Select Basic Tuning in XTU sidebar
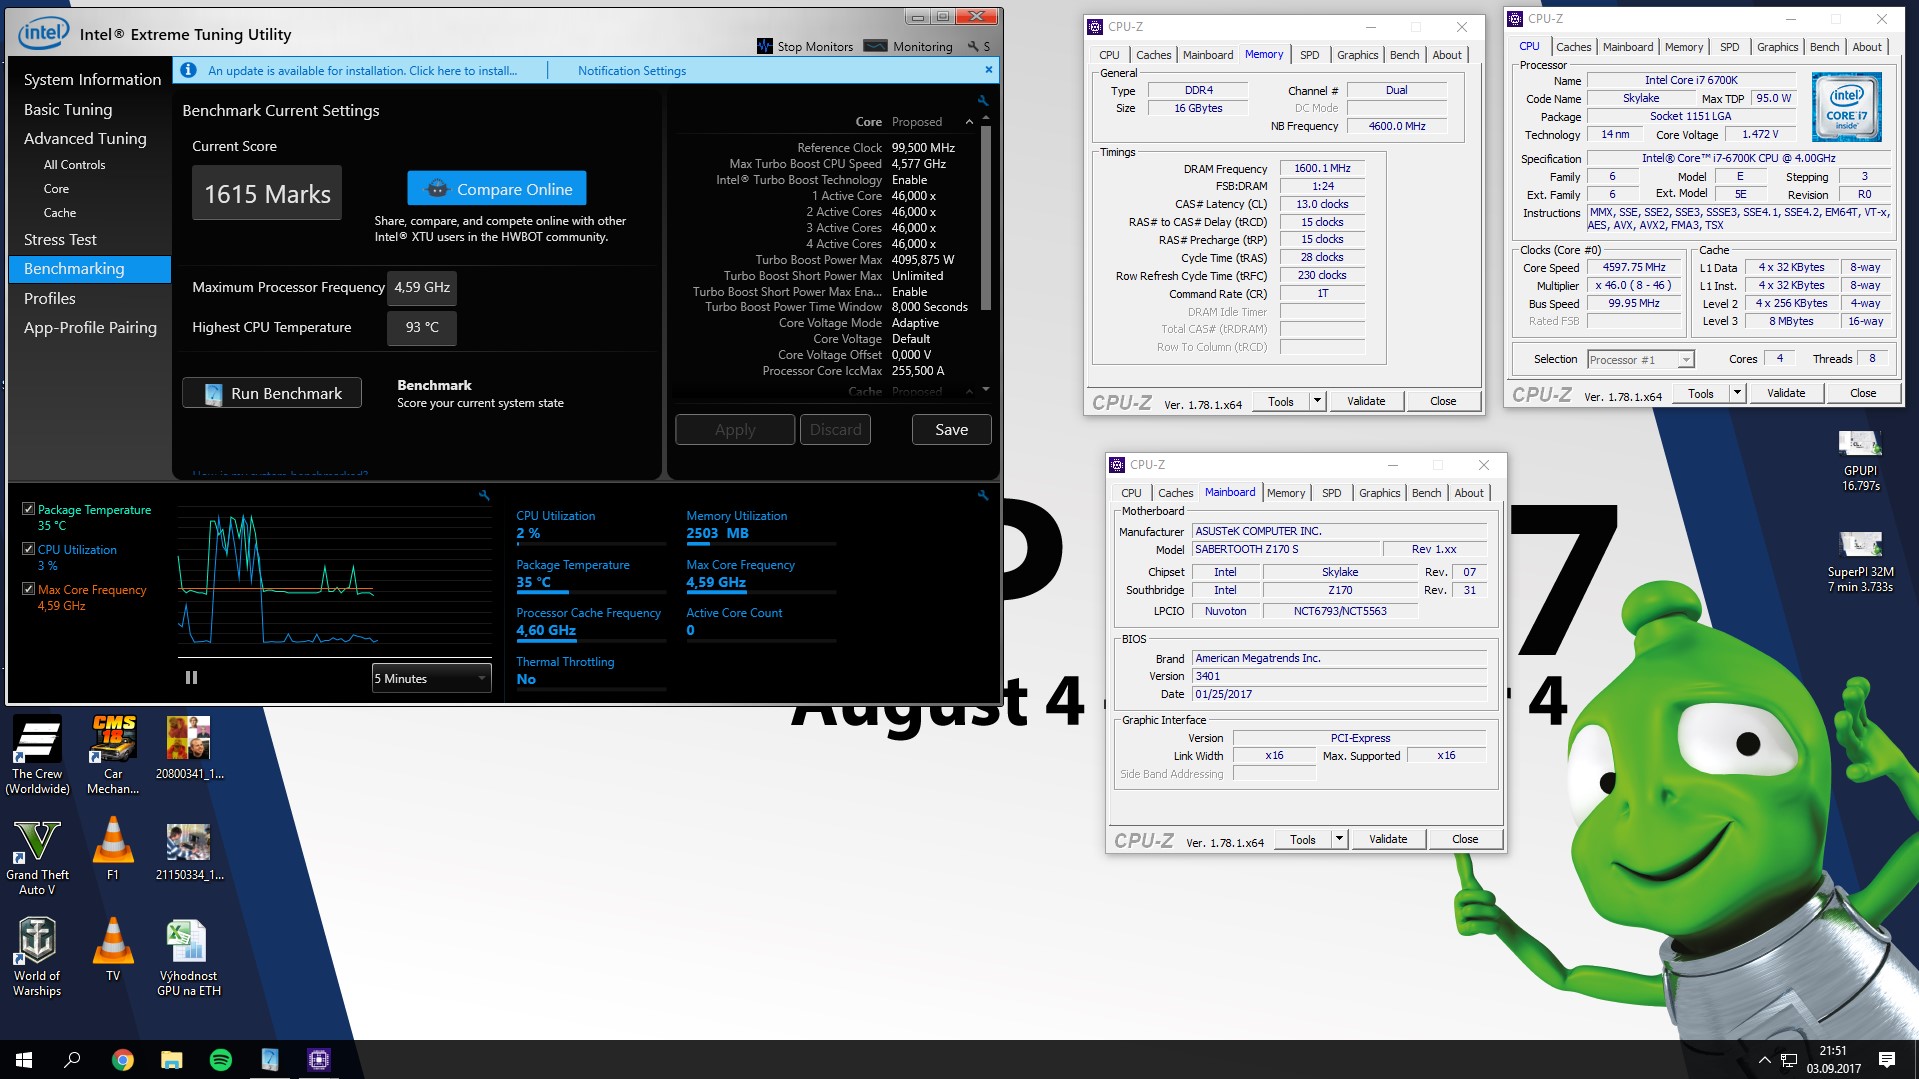 (x=68, y=110)
